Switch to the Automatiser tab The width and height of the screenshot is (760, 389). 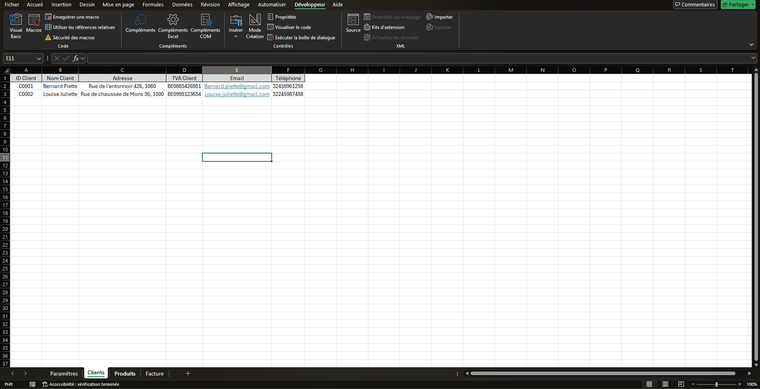(271, 4)
